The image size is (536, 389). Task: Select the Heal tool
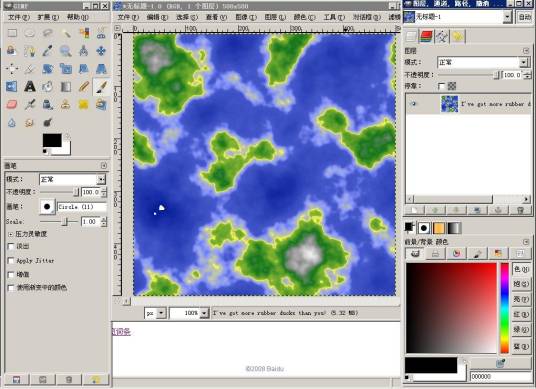point(84,104)
